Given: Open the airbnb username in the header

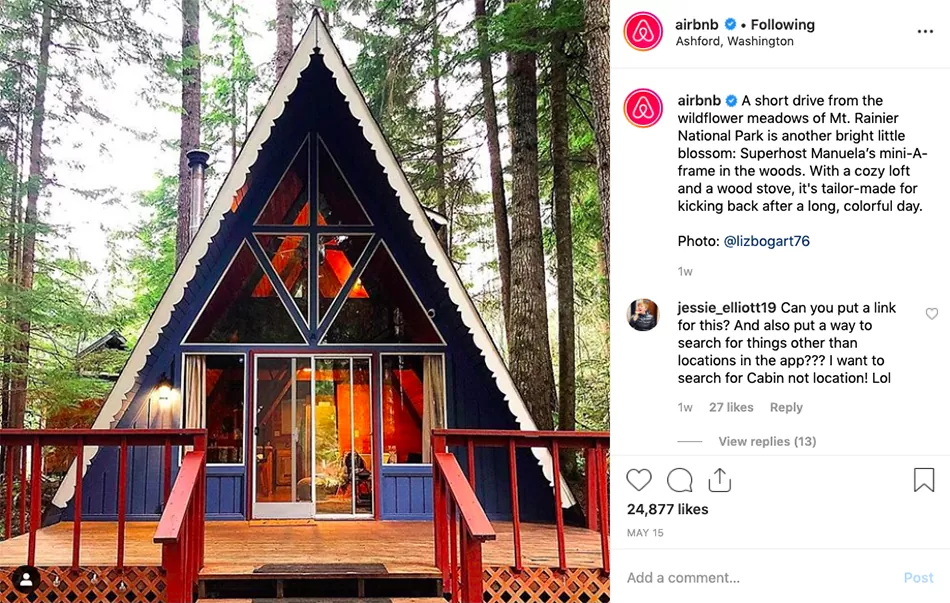Looking at the screenshot, I should (697, 25).
